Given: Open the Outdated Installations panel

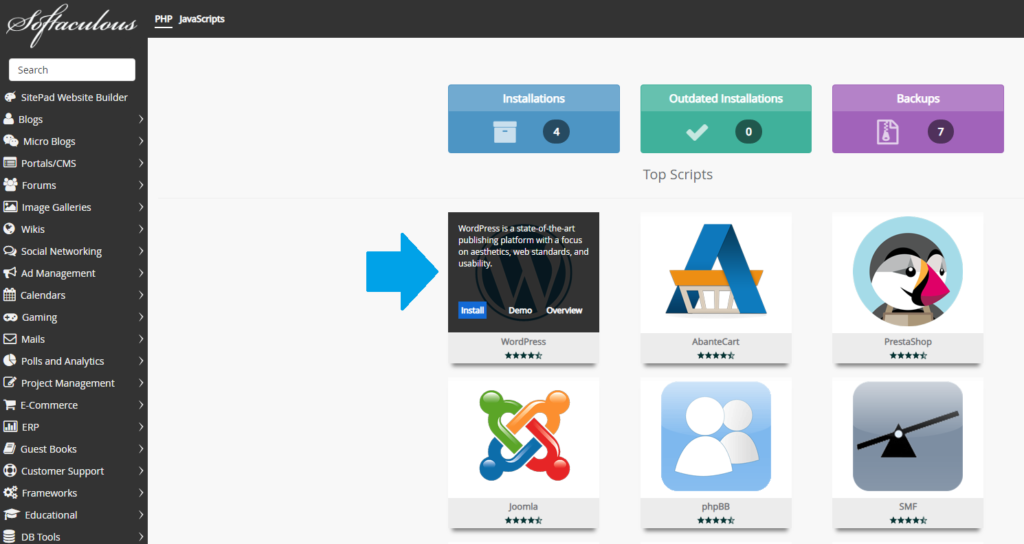Looking at the screenshot, I should click(726, 119).
